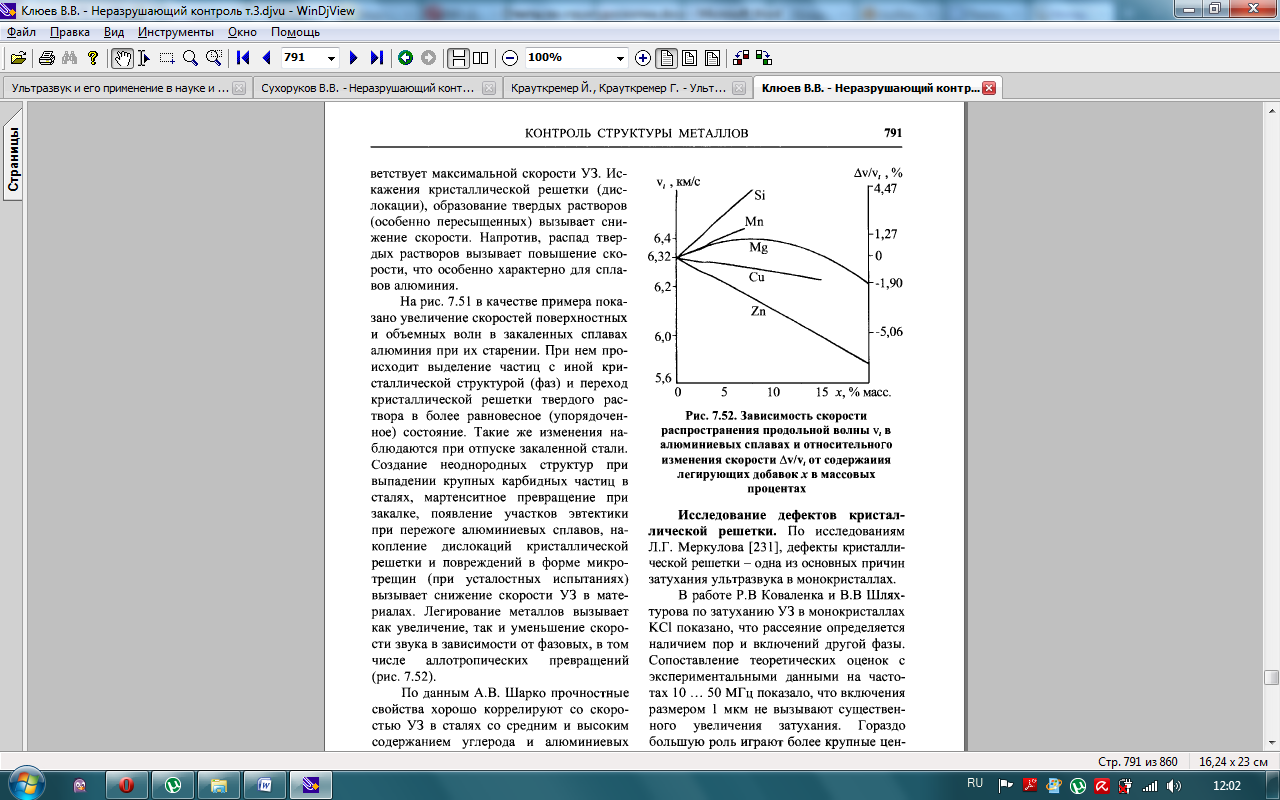Click the network signal tray icon
The height and width of the screenshot is (800, 1280).
tap(1150, 785)
